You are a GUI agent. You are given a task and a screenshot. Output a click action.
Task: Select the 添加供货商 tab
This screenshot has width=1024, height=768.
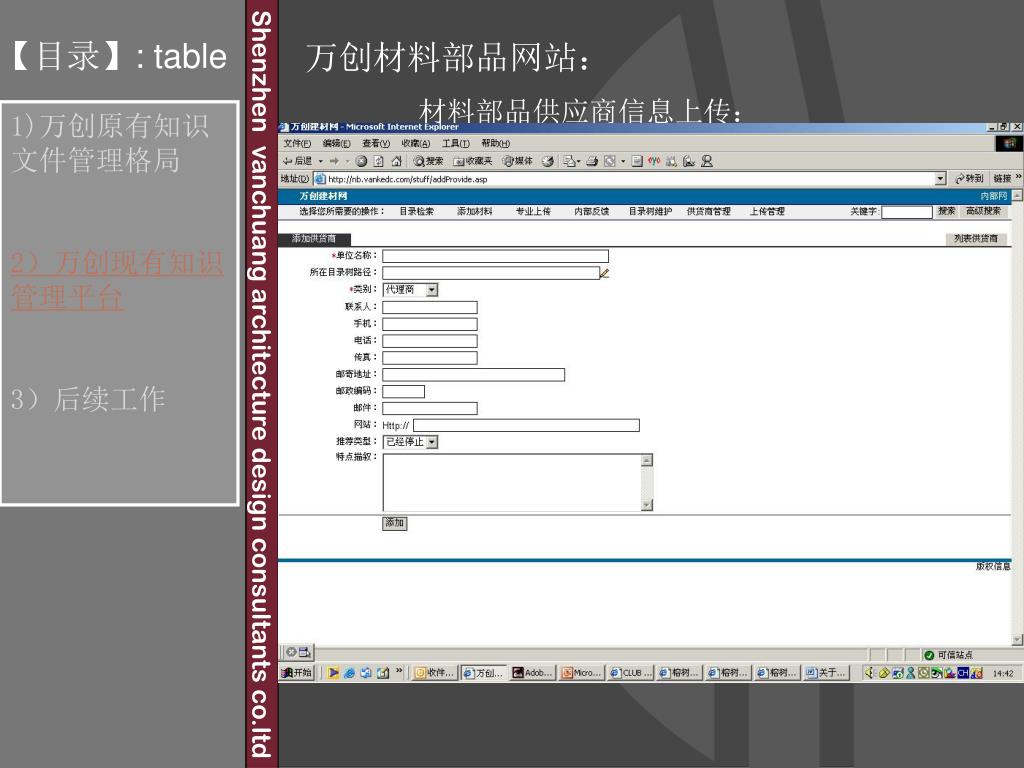pyautogui.click(x=314, y=239)
